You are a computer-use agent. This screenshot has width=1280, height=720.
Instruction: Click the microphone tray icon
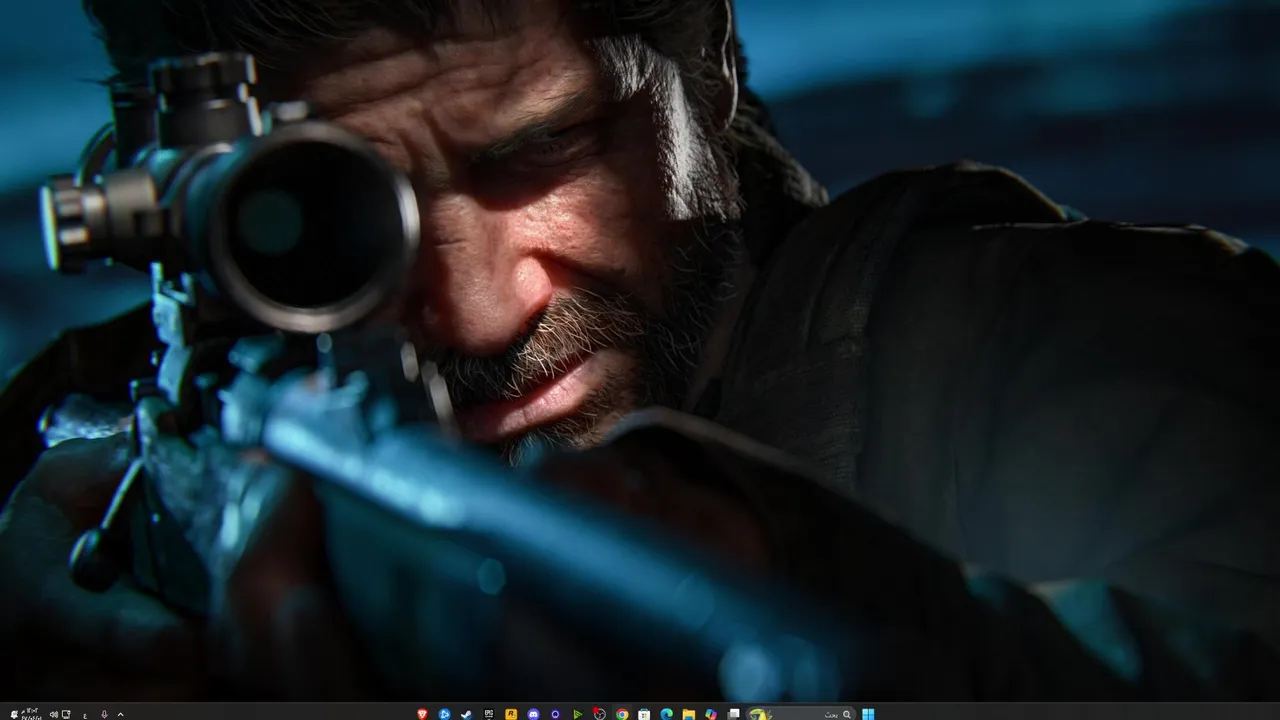(104, 715)
